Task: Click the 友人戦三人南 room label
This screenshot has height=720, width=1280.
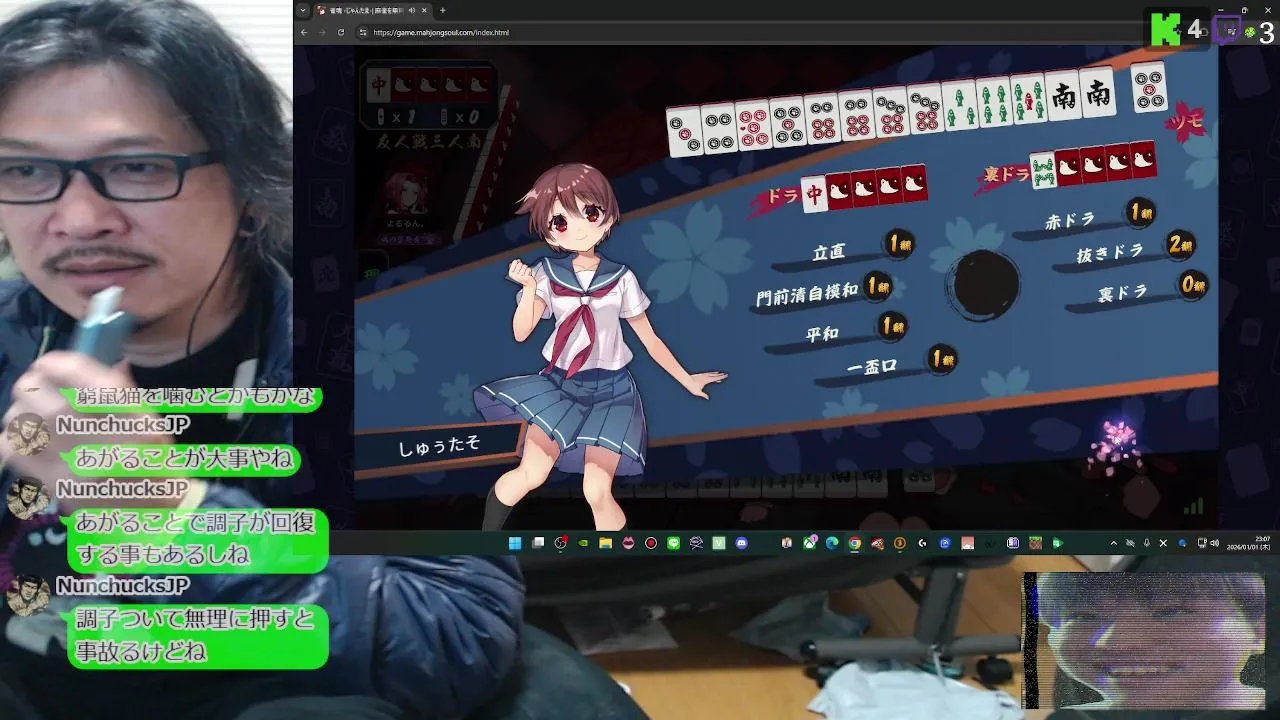Action: (428, 141)
